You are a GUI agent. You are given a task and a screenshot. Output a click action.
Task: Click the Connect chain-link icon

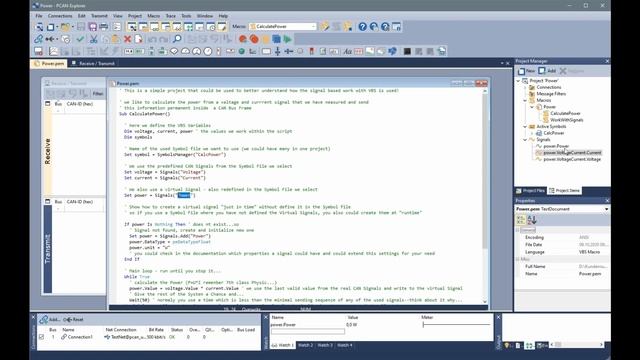[x=38, y=39]
